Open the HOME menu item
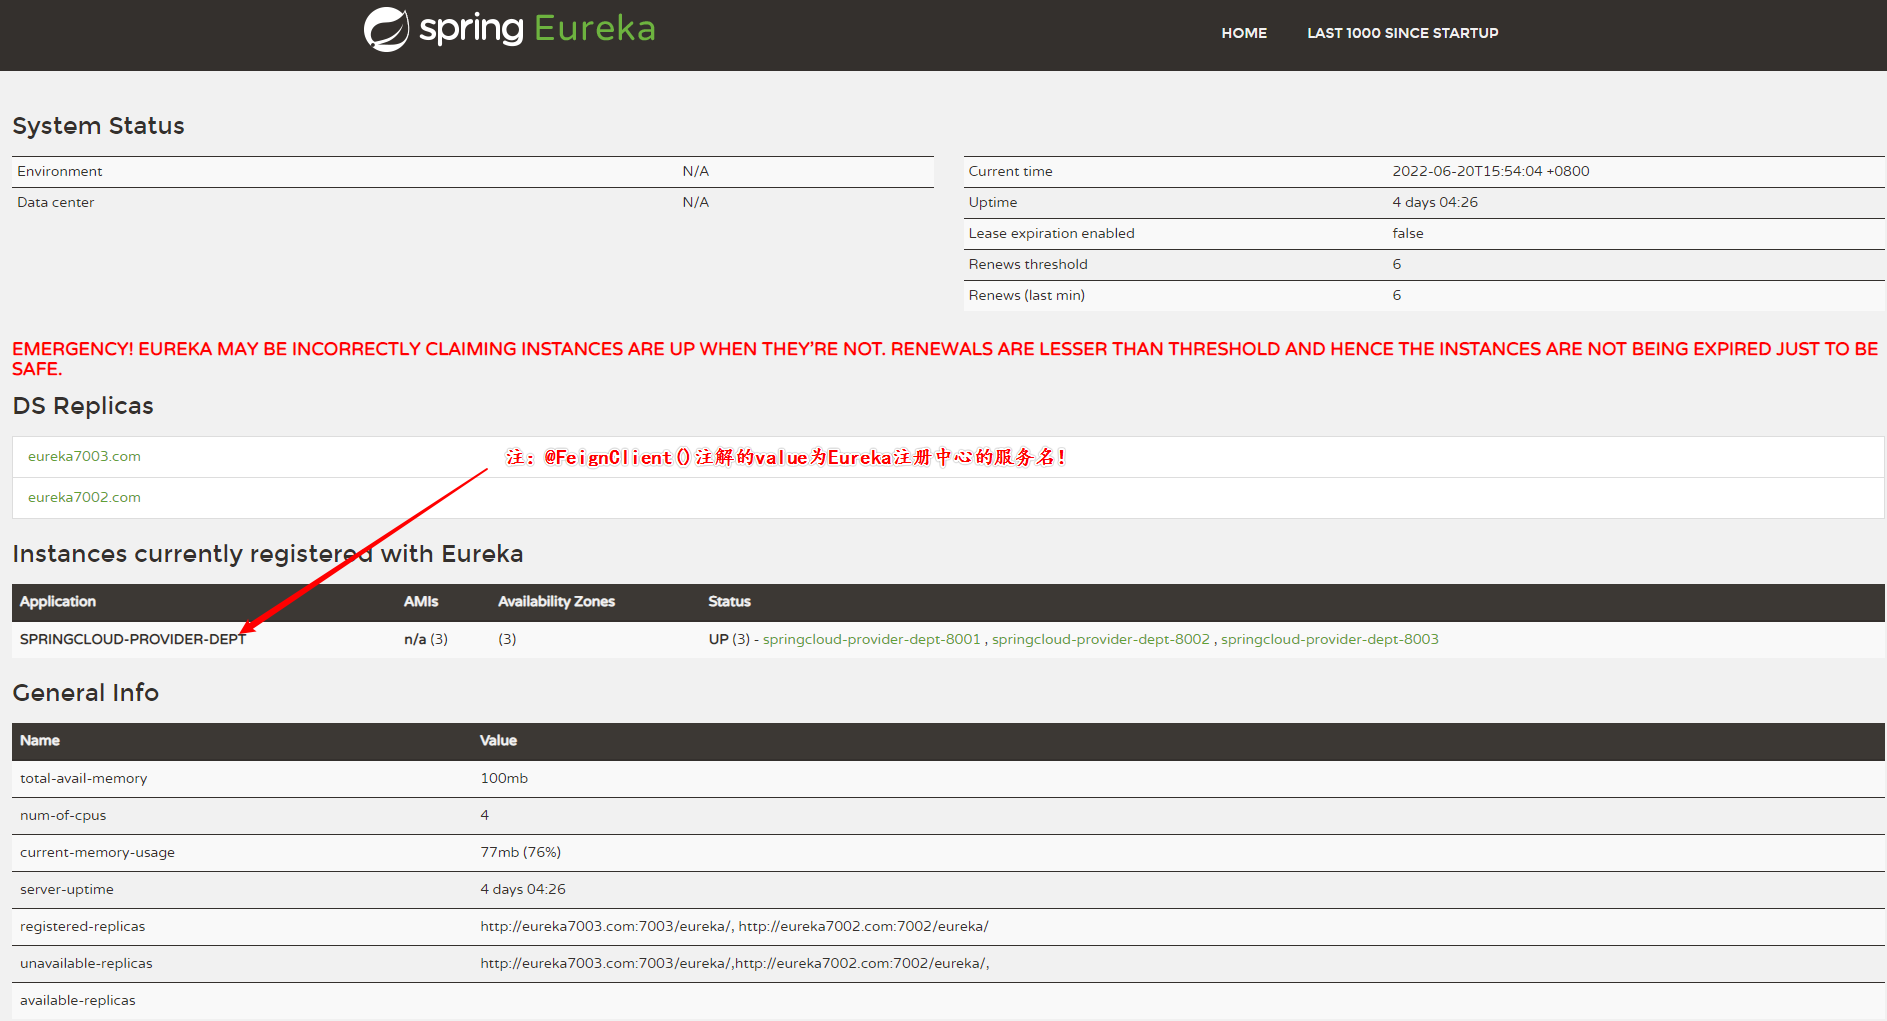Image resolution: width=1887 pixels, height=1021 pixels. (x=1244, y=33)
